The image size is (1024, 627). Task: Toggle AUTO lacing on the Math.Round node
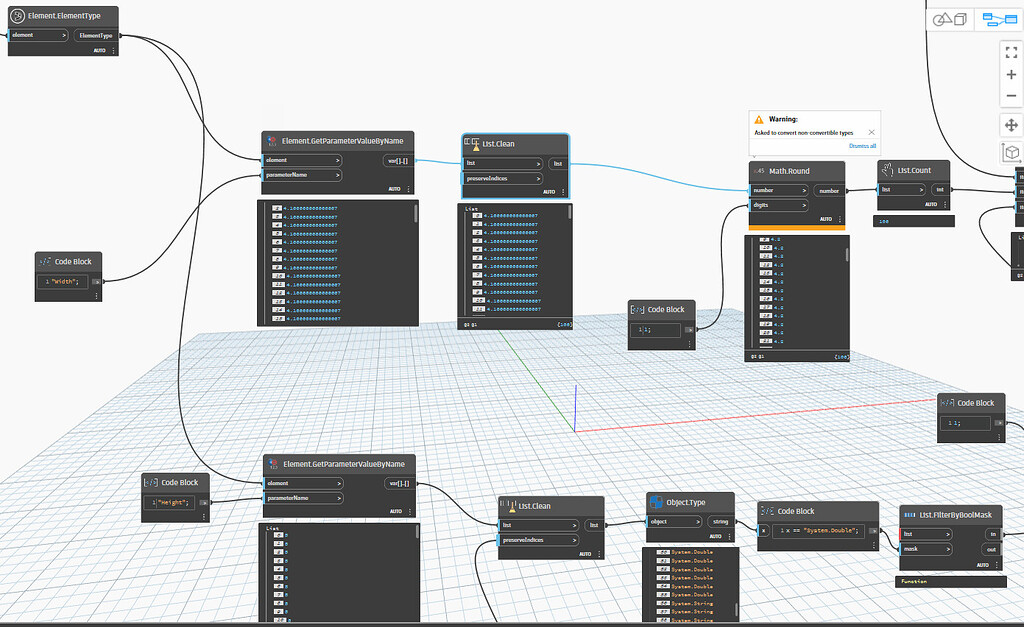pyautogui.click(x=826, y=218)
